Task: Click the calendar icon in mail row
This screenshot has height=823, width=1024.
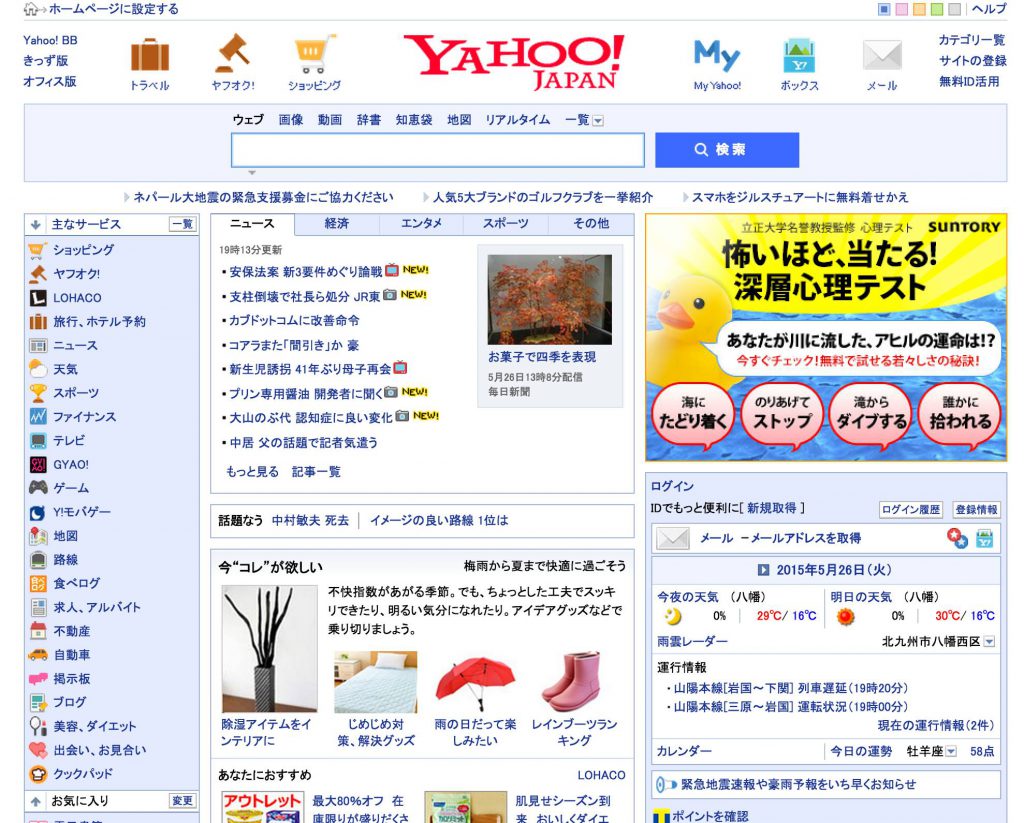Action: (984, 539)
